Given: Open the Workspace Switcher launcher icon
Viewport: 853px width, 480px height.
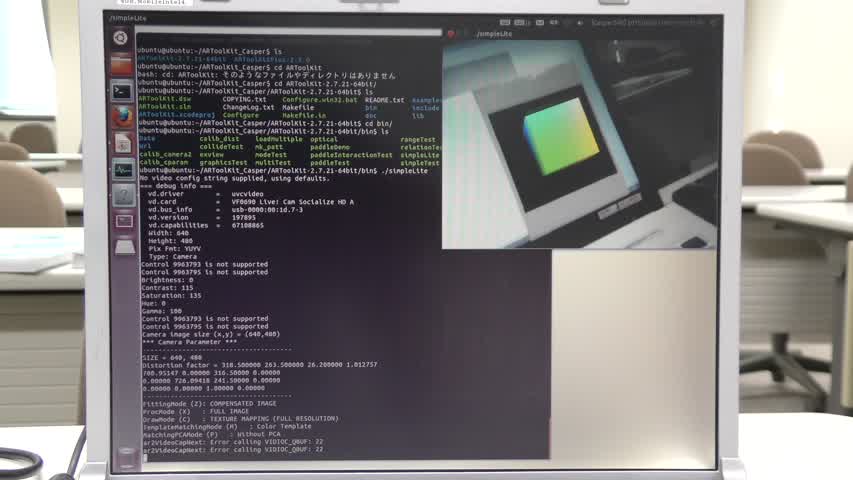Looking at the screenshot, I should pyautogui.click(x=125, y=220).
